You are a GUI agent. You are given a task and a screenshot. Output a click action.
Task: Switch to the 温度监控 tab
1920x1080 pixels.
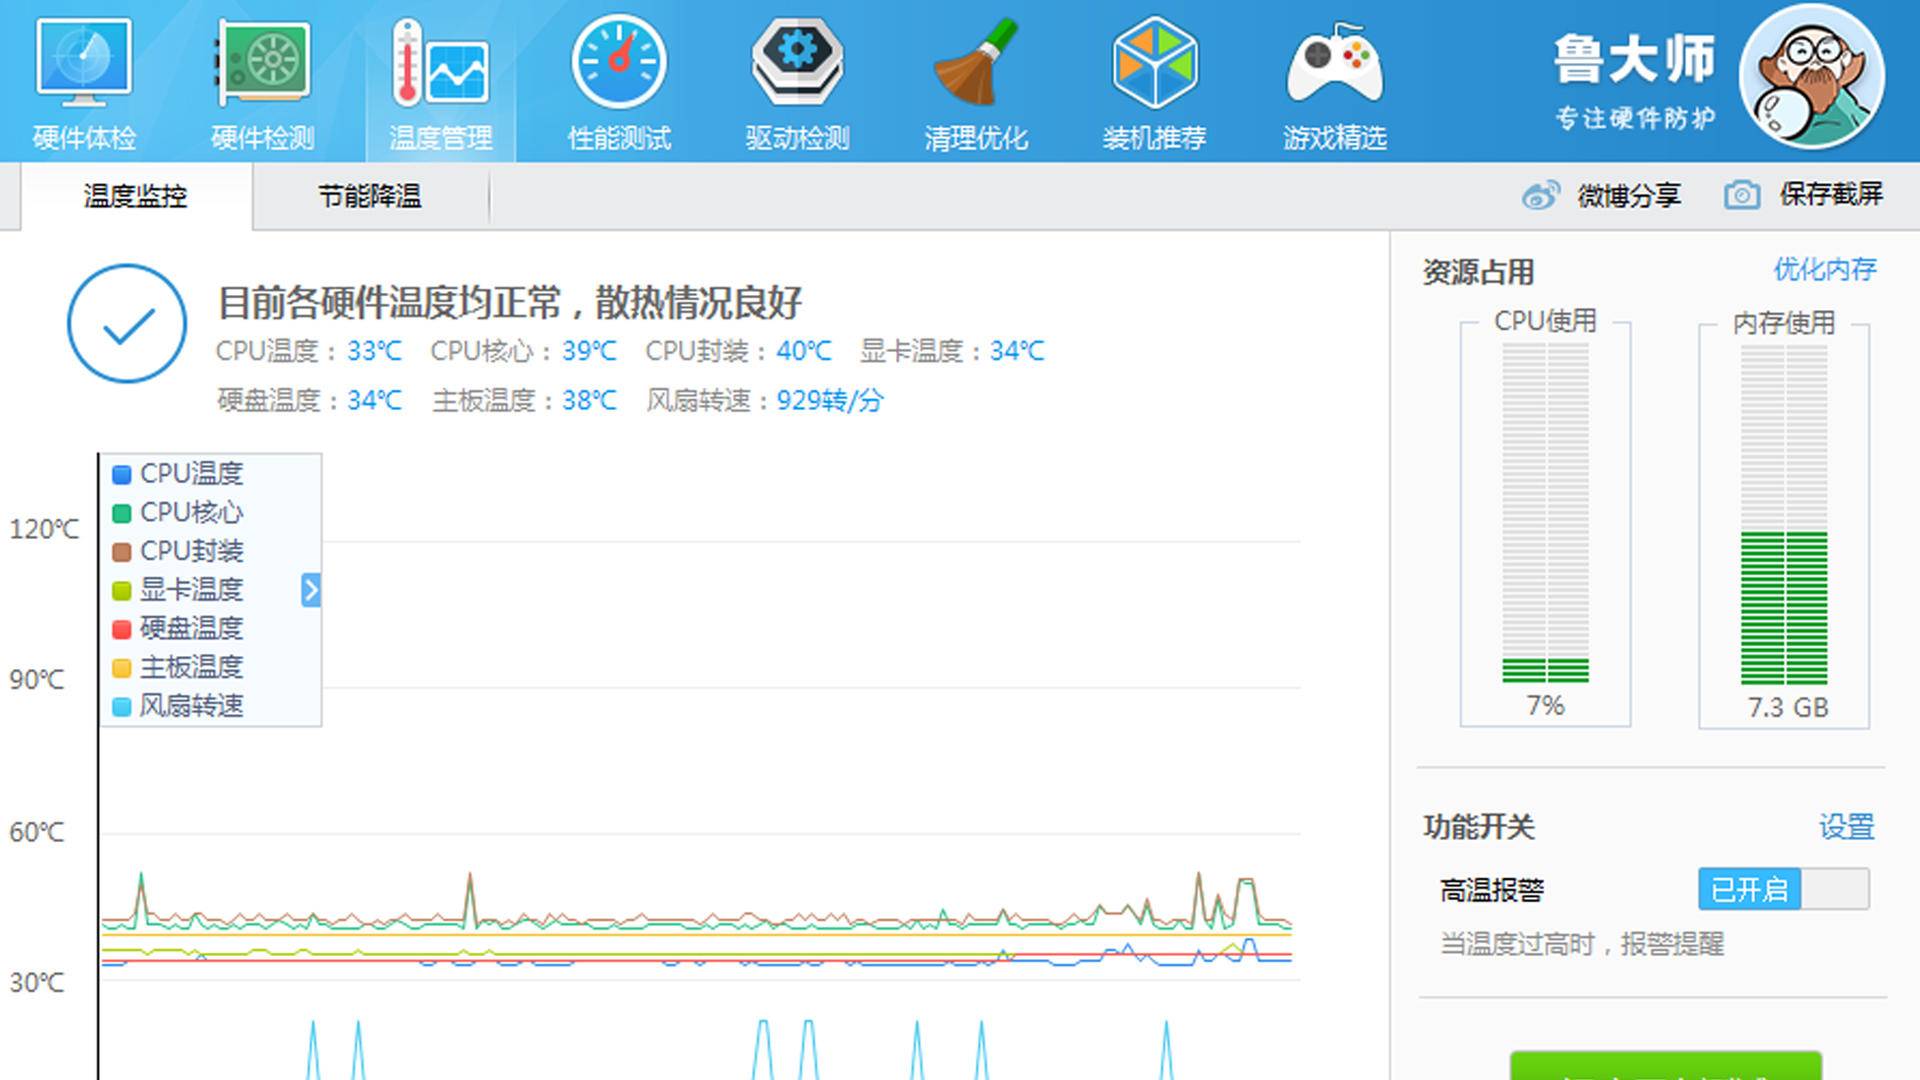(135, 196)
